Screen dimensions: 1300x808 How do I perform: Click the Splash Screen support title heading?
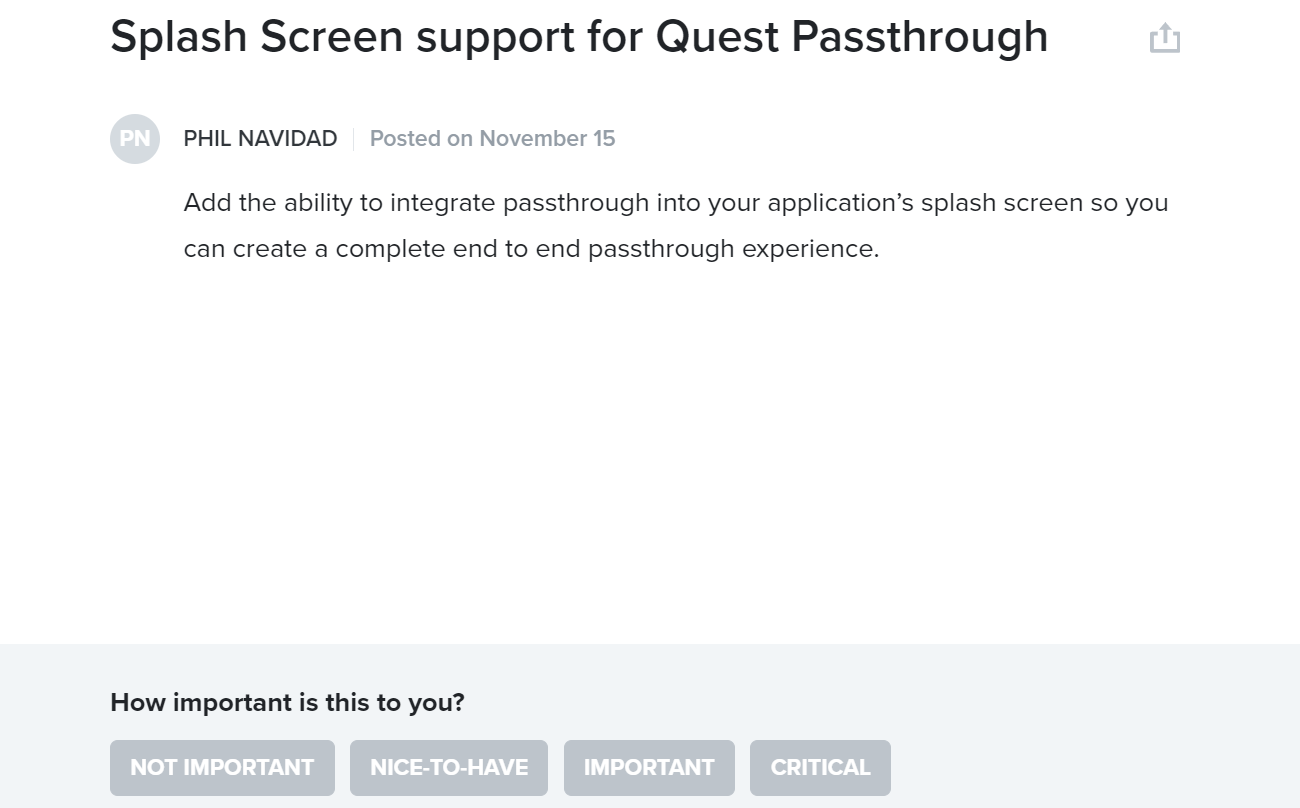(x=579, y=37)
